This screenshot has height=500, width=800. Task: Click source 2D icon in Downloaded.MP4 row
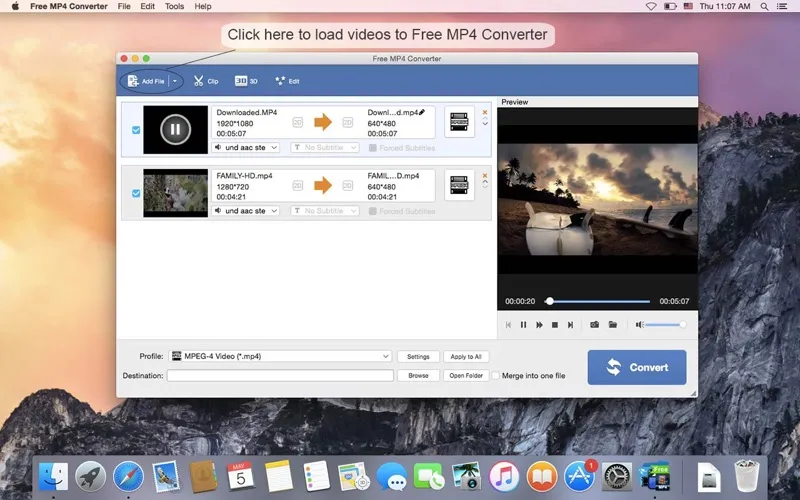pos(297,122)
